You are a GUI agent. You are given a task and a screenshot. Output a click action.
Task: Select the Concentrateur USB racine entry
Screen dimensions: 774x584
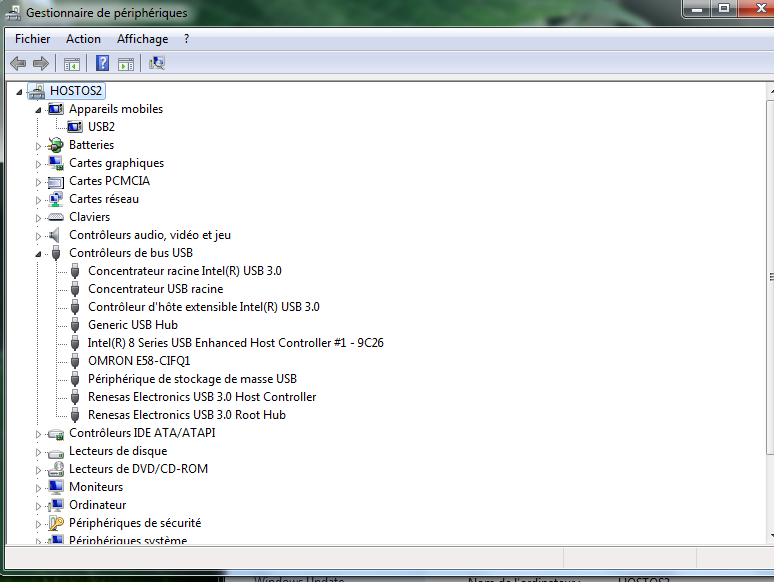coord(155,289)
